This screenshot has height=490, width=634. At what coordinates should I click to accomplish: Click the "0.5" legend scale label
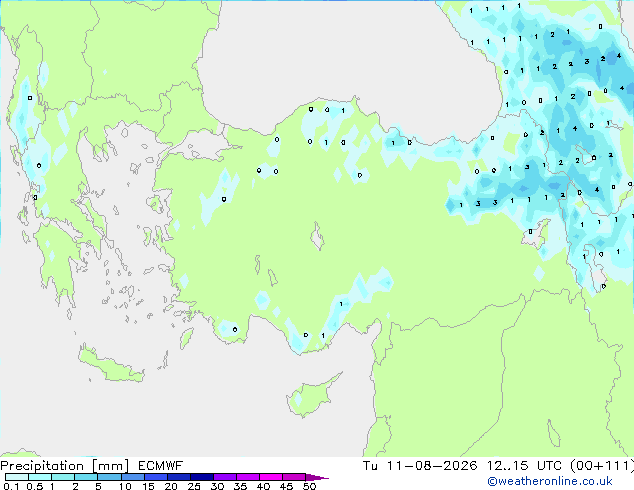34,486
